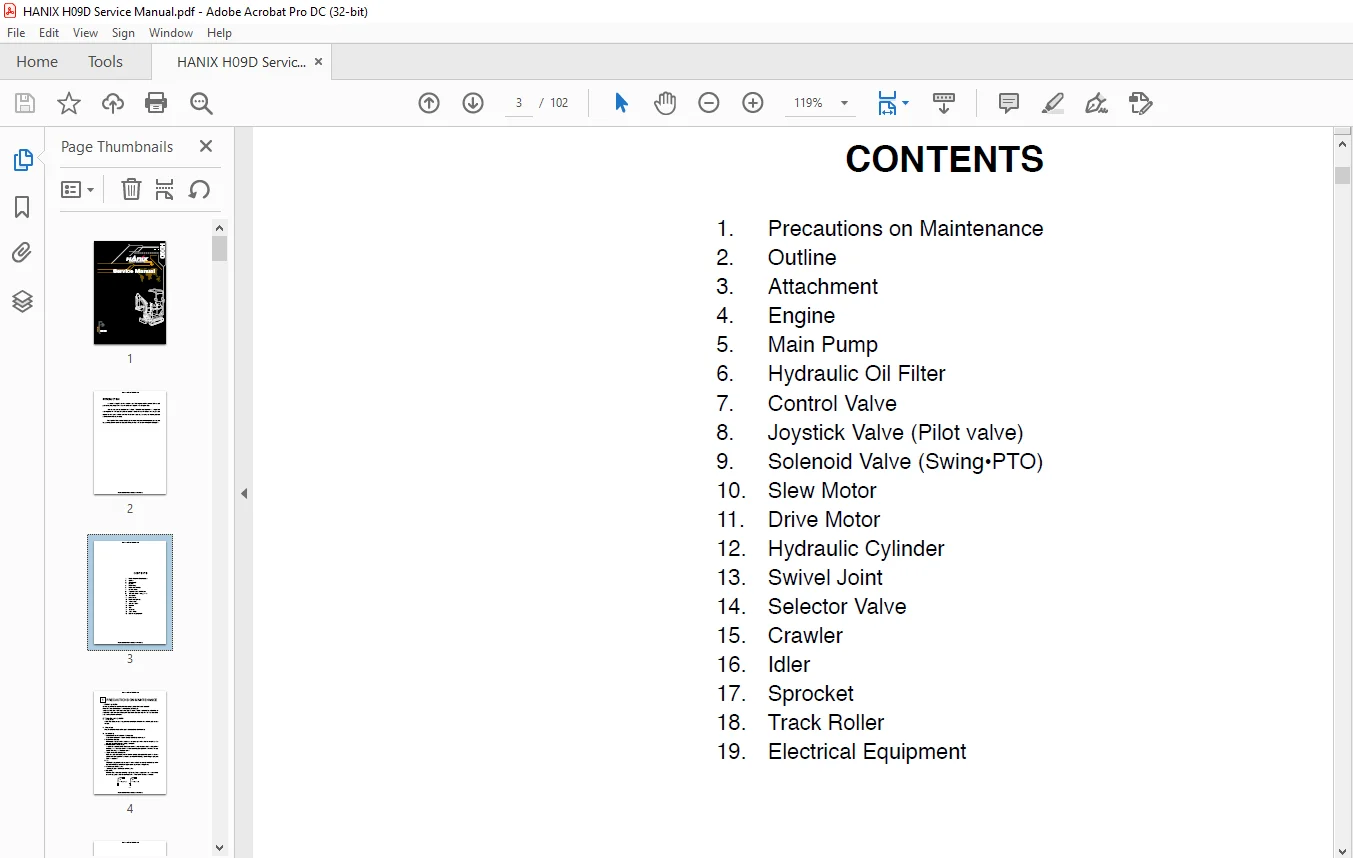1353x858 pixels.
Task: Click the "Joystick Valve (Pilot valve)" entry
Action: (x=895, y=433)
